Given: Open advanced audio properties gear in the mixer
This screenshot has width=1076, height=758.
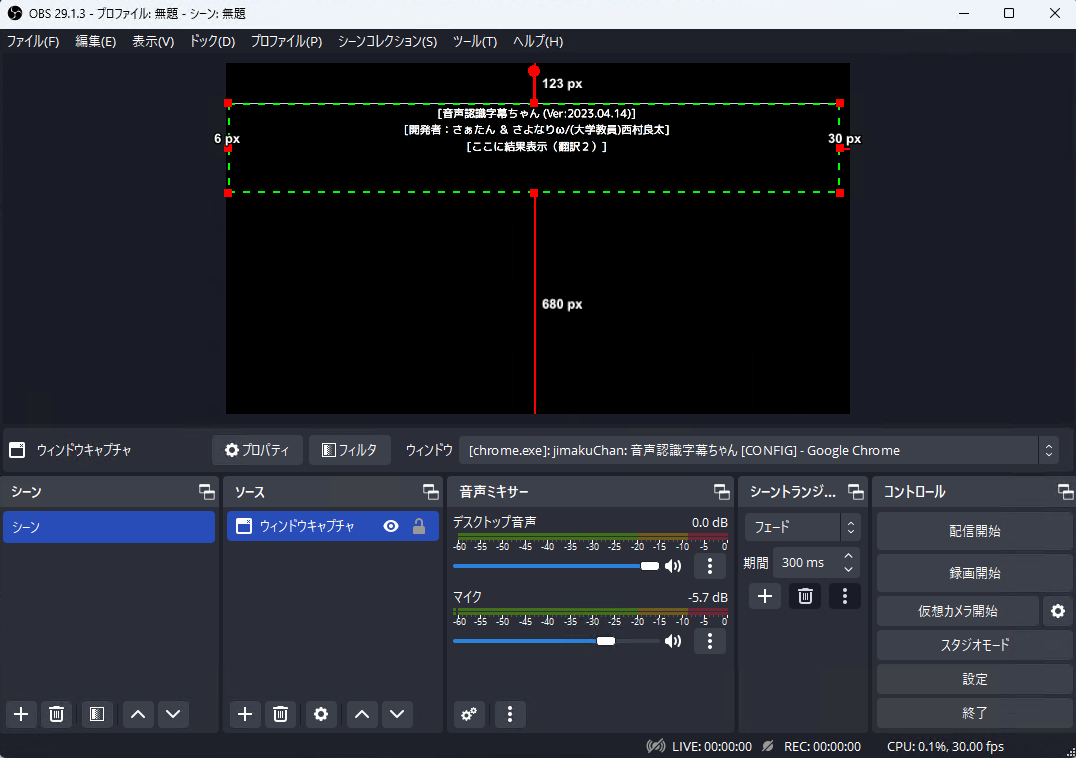Looking at the screenshot, I should point(468,714).
